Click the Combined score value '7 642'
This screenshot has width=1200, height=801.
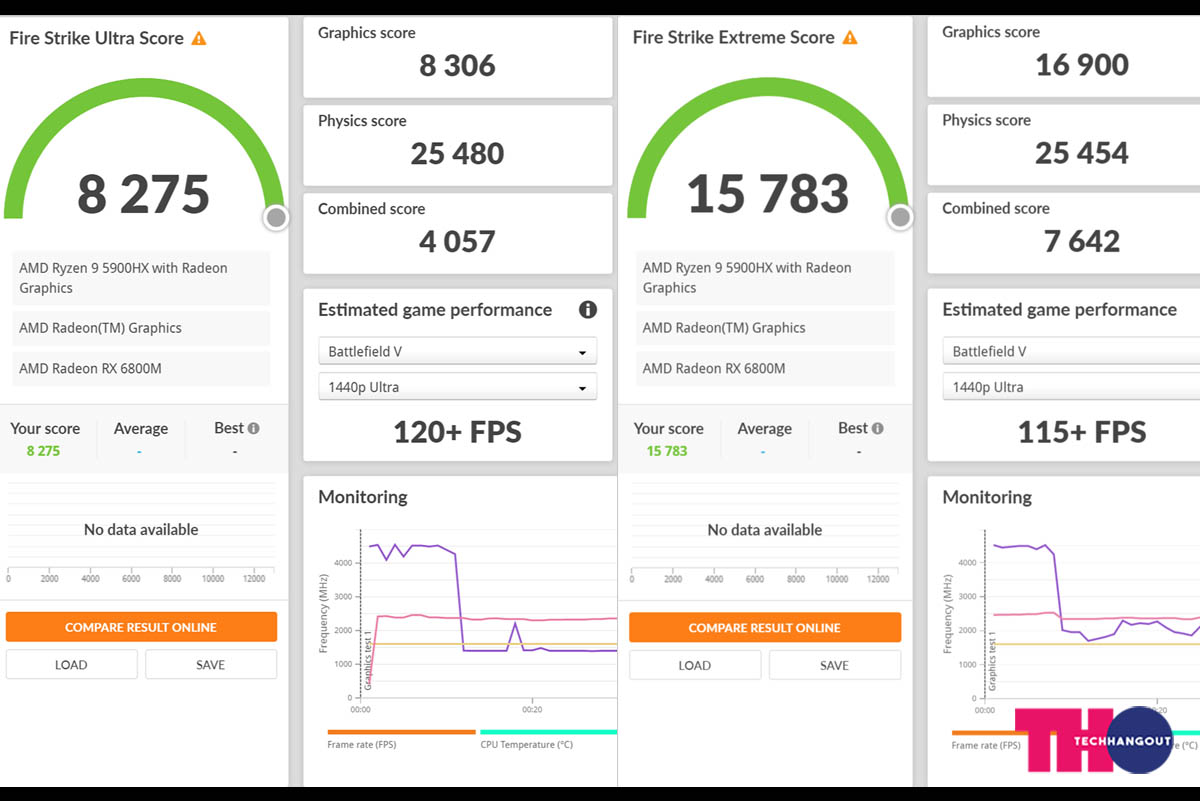(1082, 241)
